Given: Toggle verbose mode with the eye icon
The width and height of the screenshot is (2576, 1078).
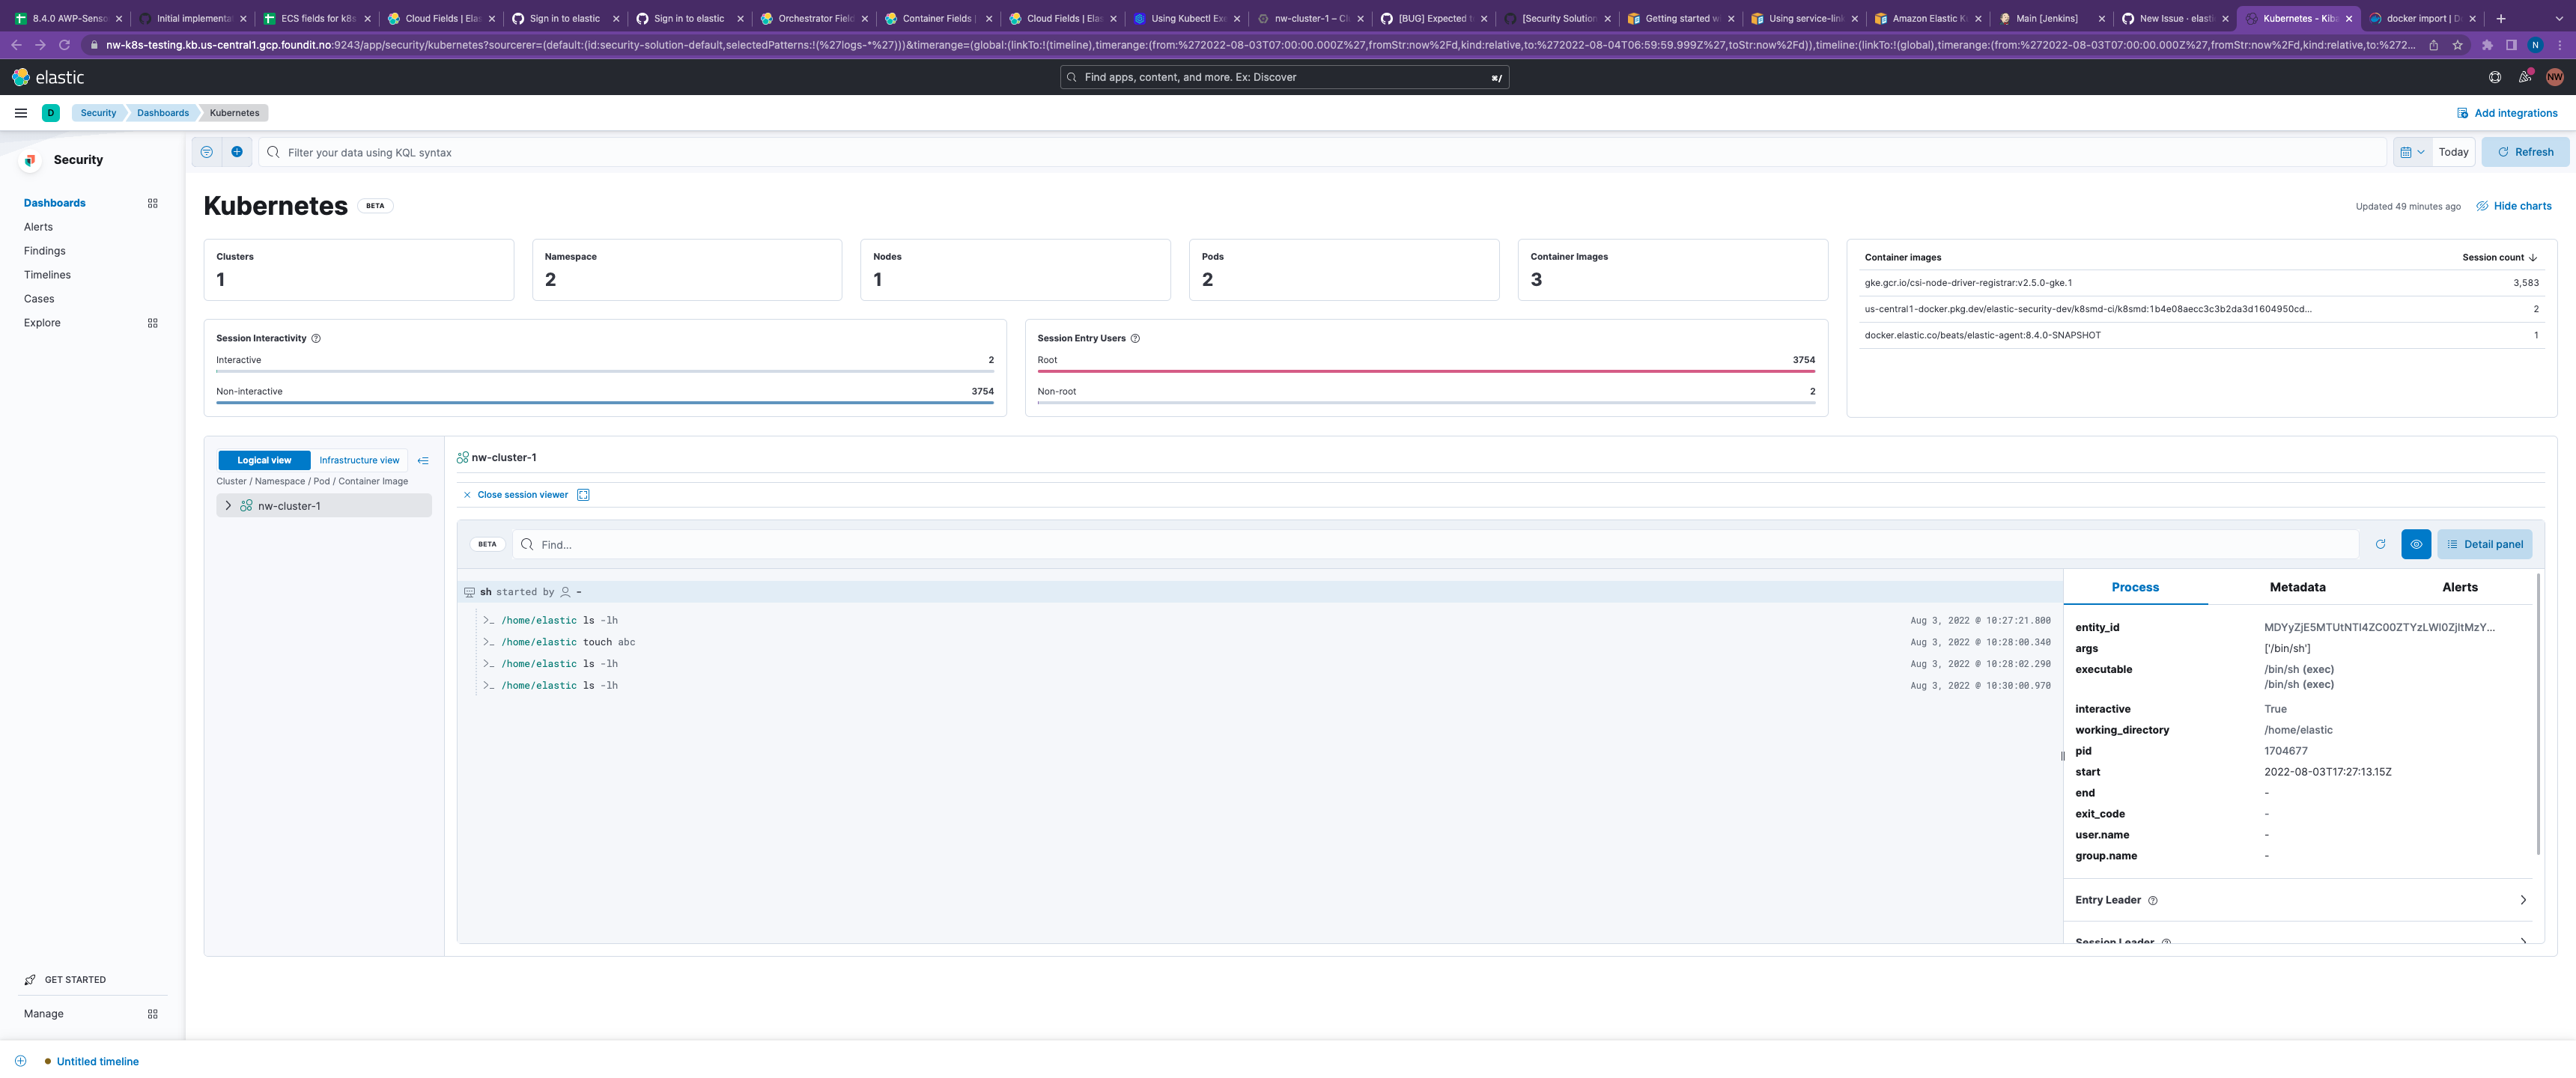Looking at the screenshot, I should coord(2416,544).
